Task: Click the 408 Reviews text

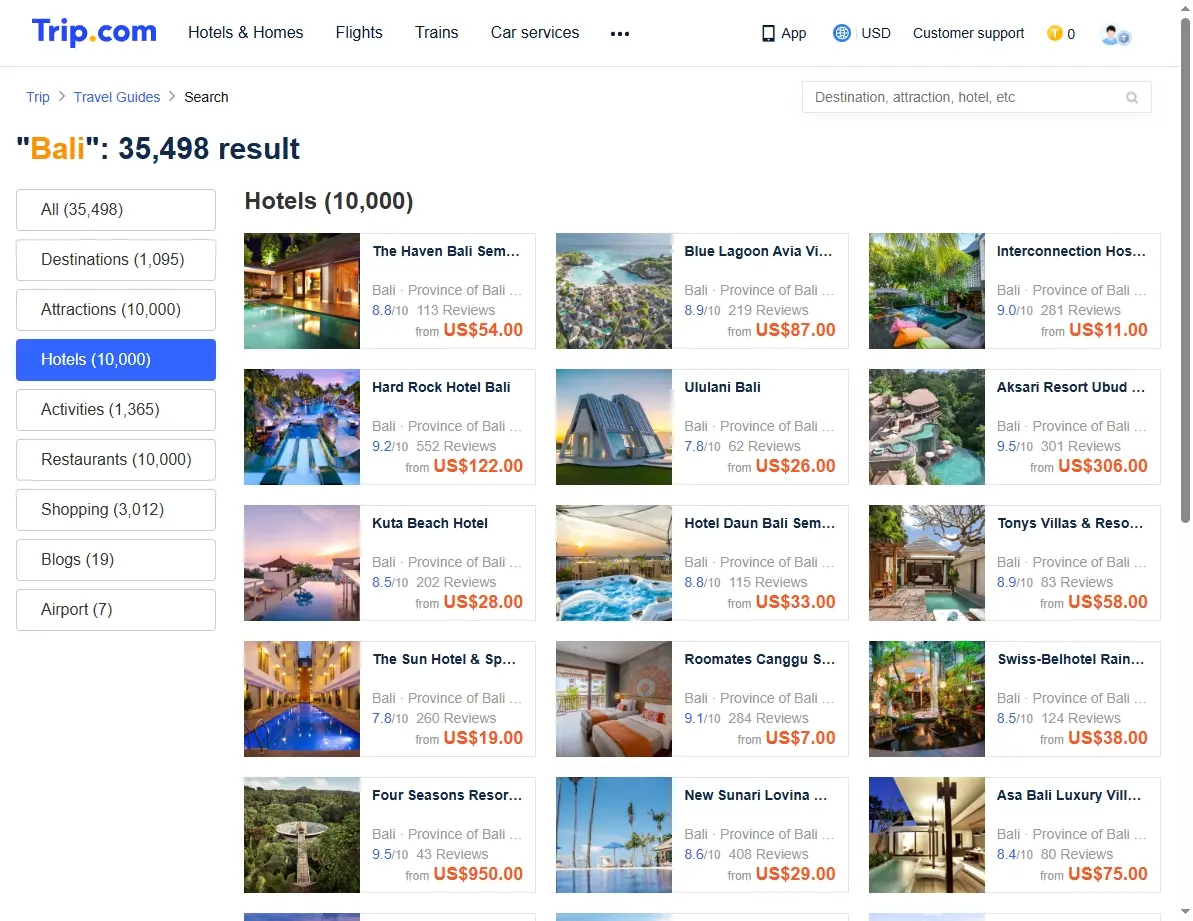Action: 768,855
